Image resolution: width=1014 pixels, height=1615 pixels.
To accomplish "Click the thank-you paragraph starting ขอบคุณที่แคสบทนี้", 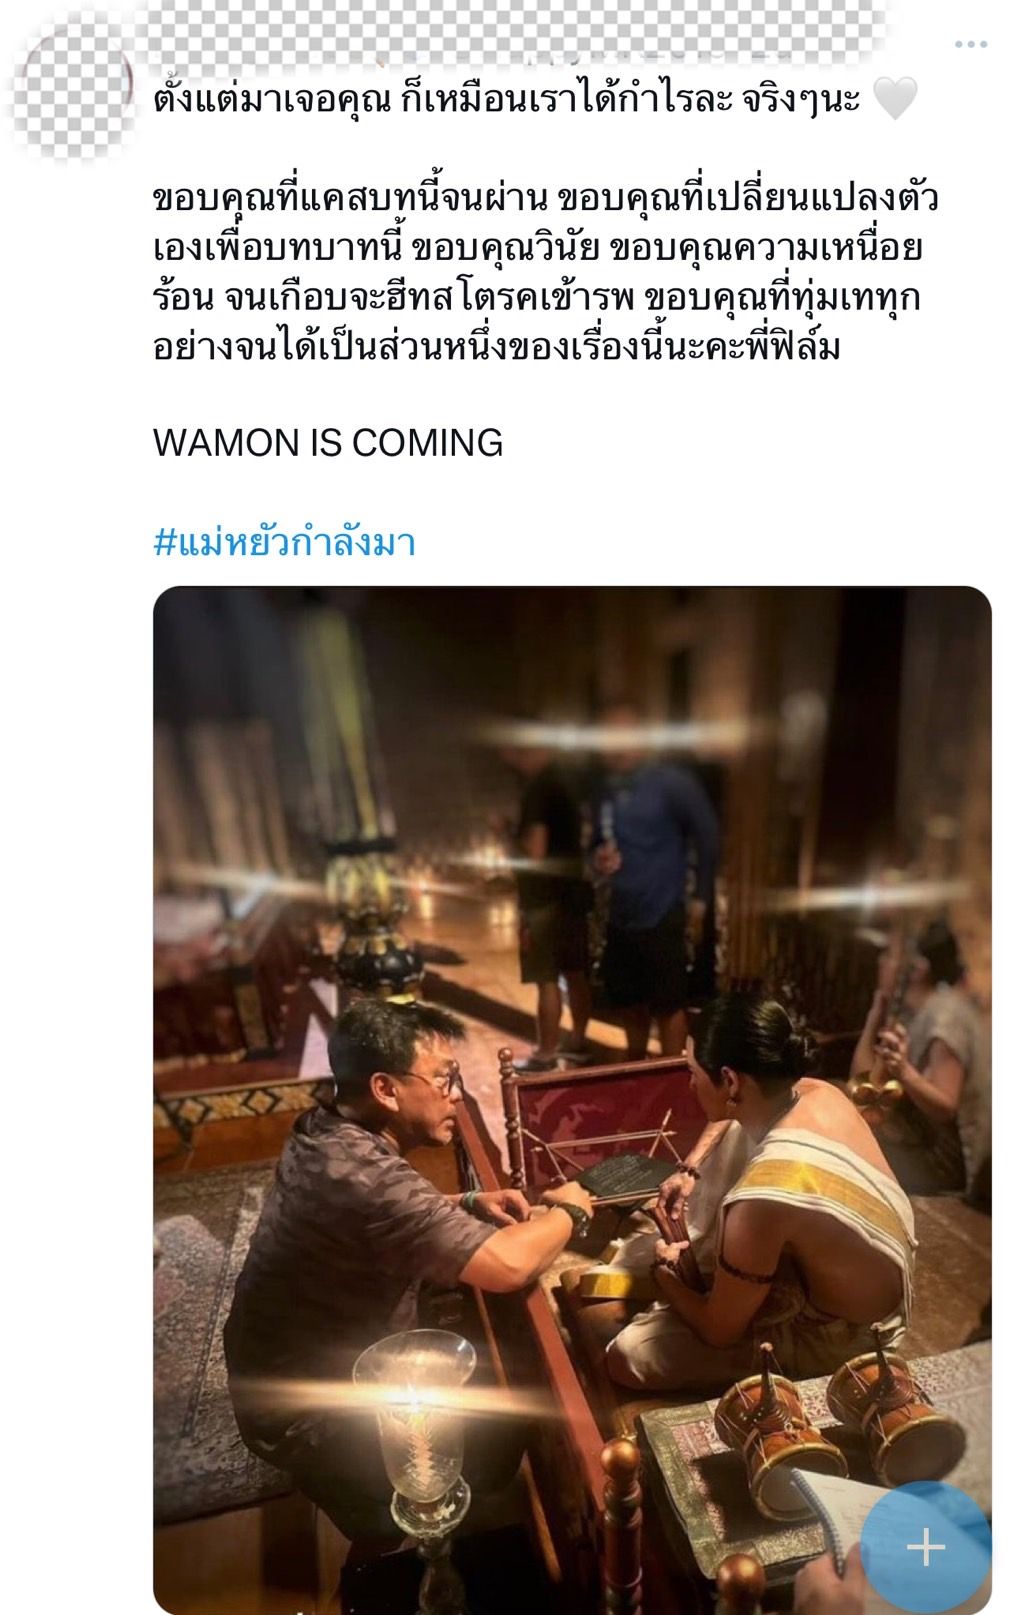I will pos(545,273).
